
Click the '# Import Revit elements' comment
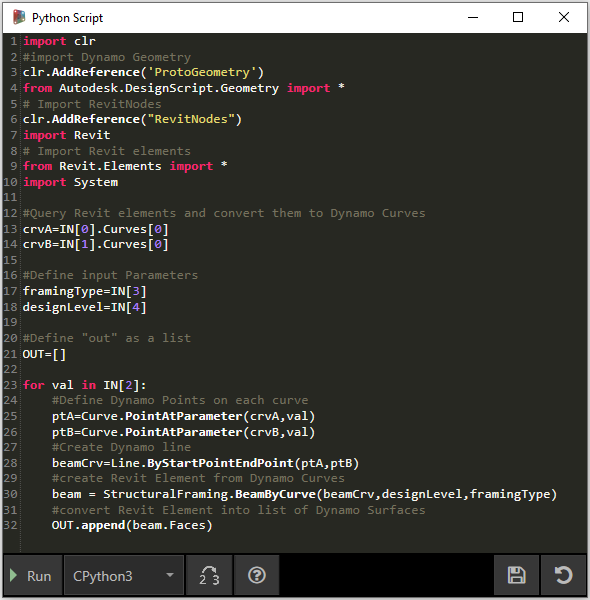pyautogui.click(x=107, y=151)
